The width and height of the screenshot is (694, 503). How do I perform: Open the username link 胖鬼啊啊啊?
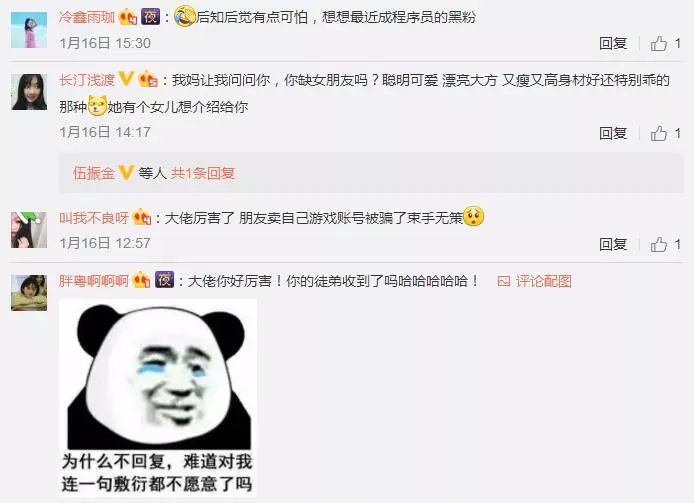point(94,281)
